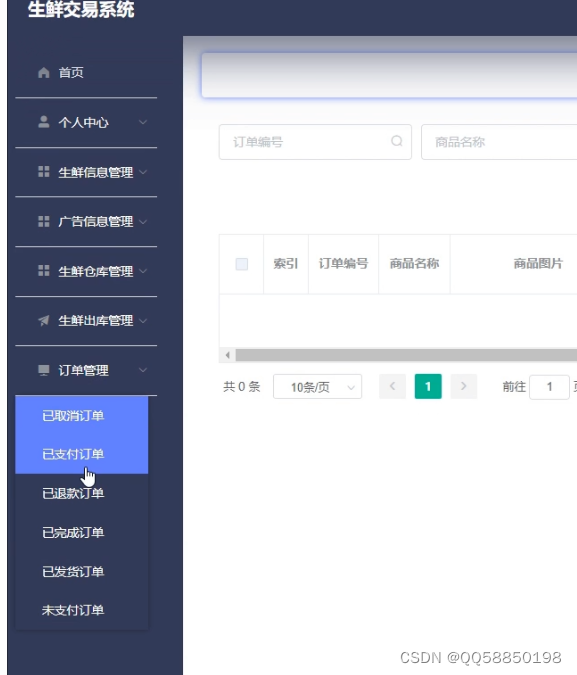Click the grid icon beside 广告信息管理
577x675 pixels.
click(43, 221)
